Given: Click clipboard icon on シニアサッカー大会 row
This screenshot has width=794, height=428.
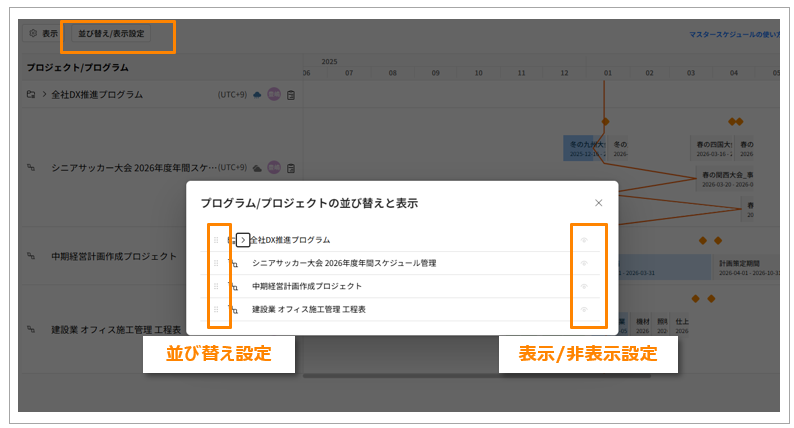Looking at the screenshot, I should point(291,168).
